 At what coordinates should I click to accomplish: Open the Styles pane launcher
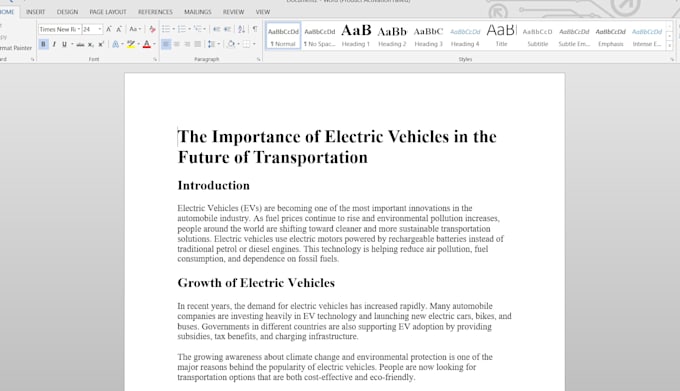tap(672, 59)
